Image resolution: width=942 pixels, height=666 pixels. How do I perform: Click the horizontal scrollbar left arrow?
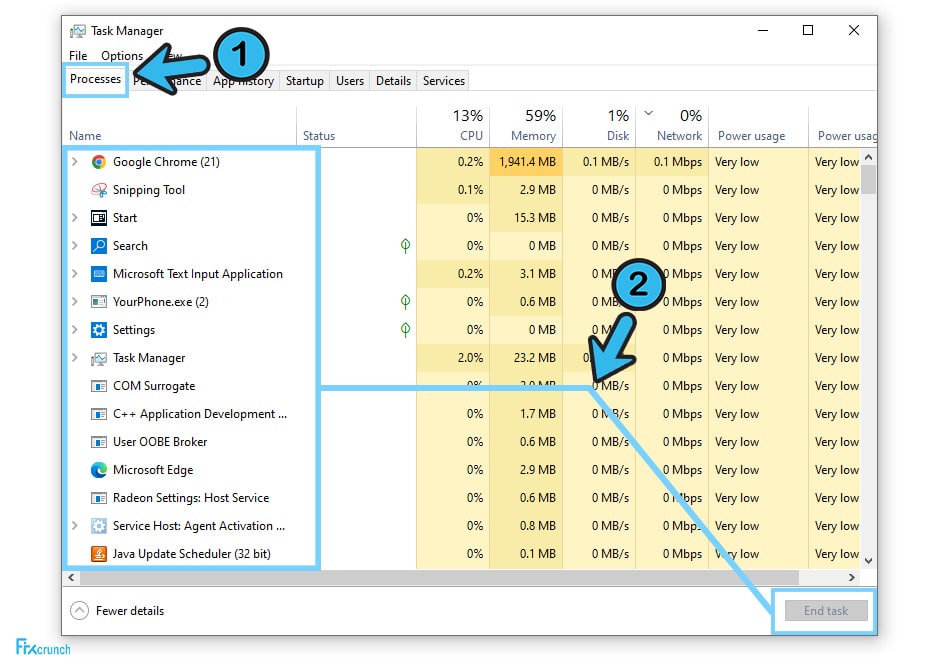[71, 578]
